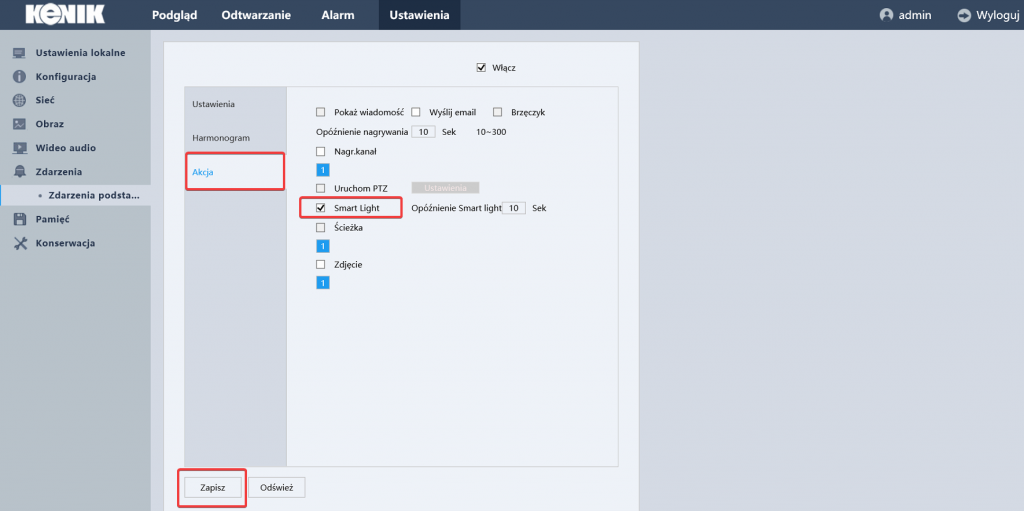Open the Podgląd top menu tab

click(x=174, y=15)
